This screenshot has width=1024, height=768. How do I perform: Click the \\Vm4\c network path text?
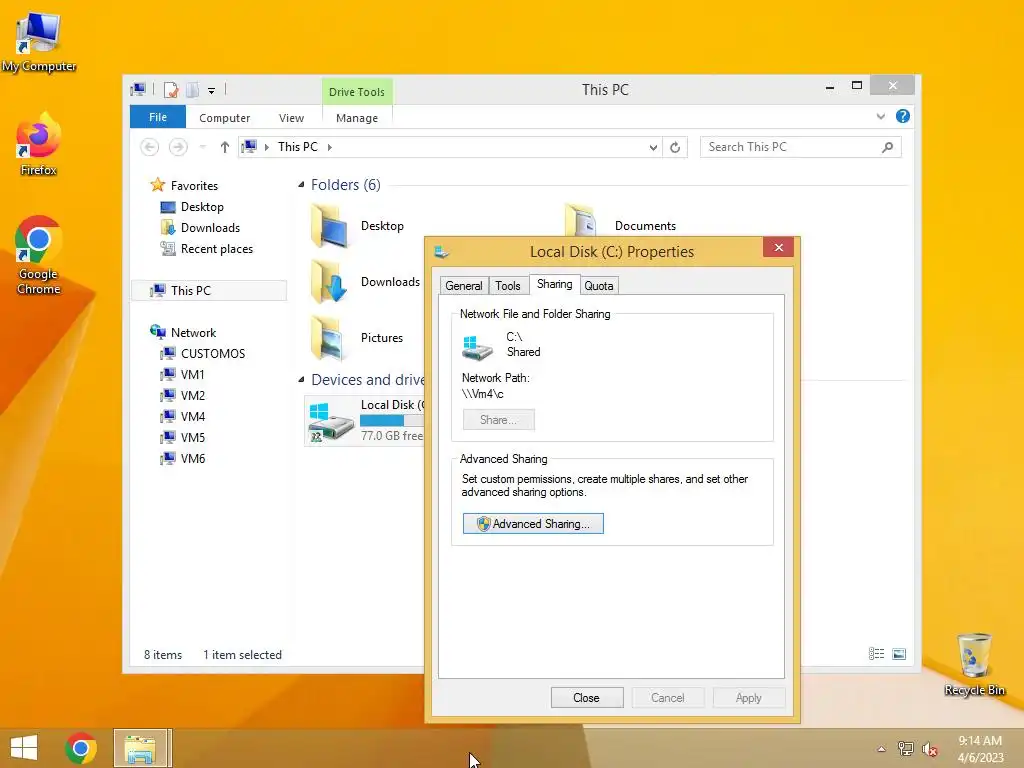tap(483, 394)
